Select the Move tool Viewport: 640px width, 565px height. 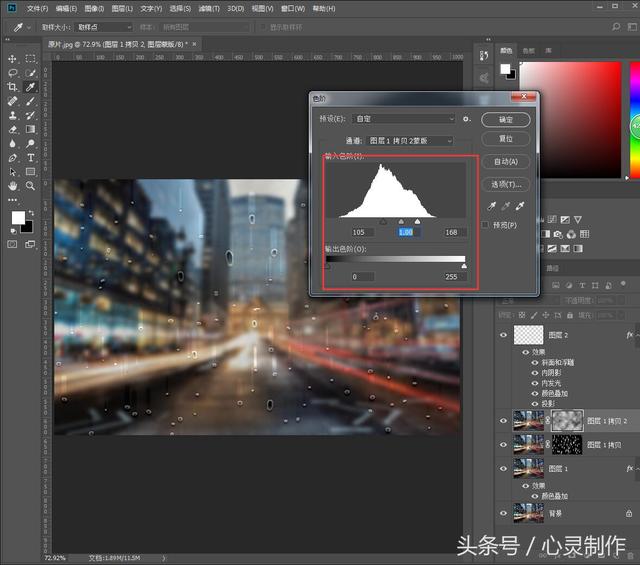13,59
